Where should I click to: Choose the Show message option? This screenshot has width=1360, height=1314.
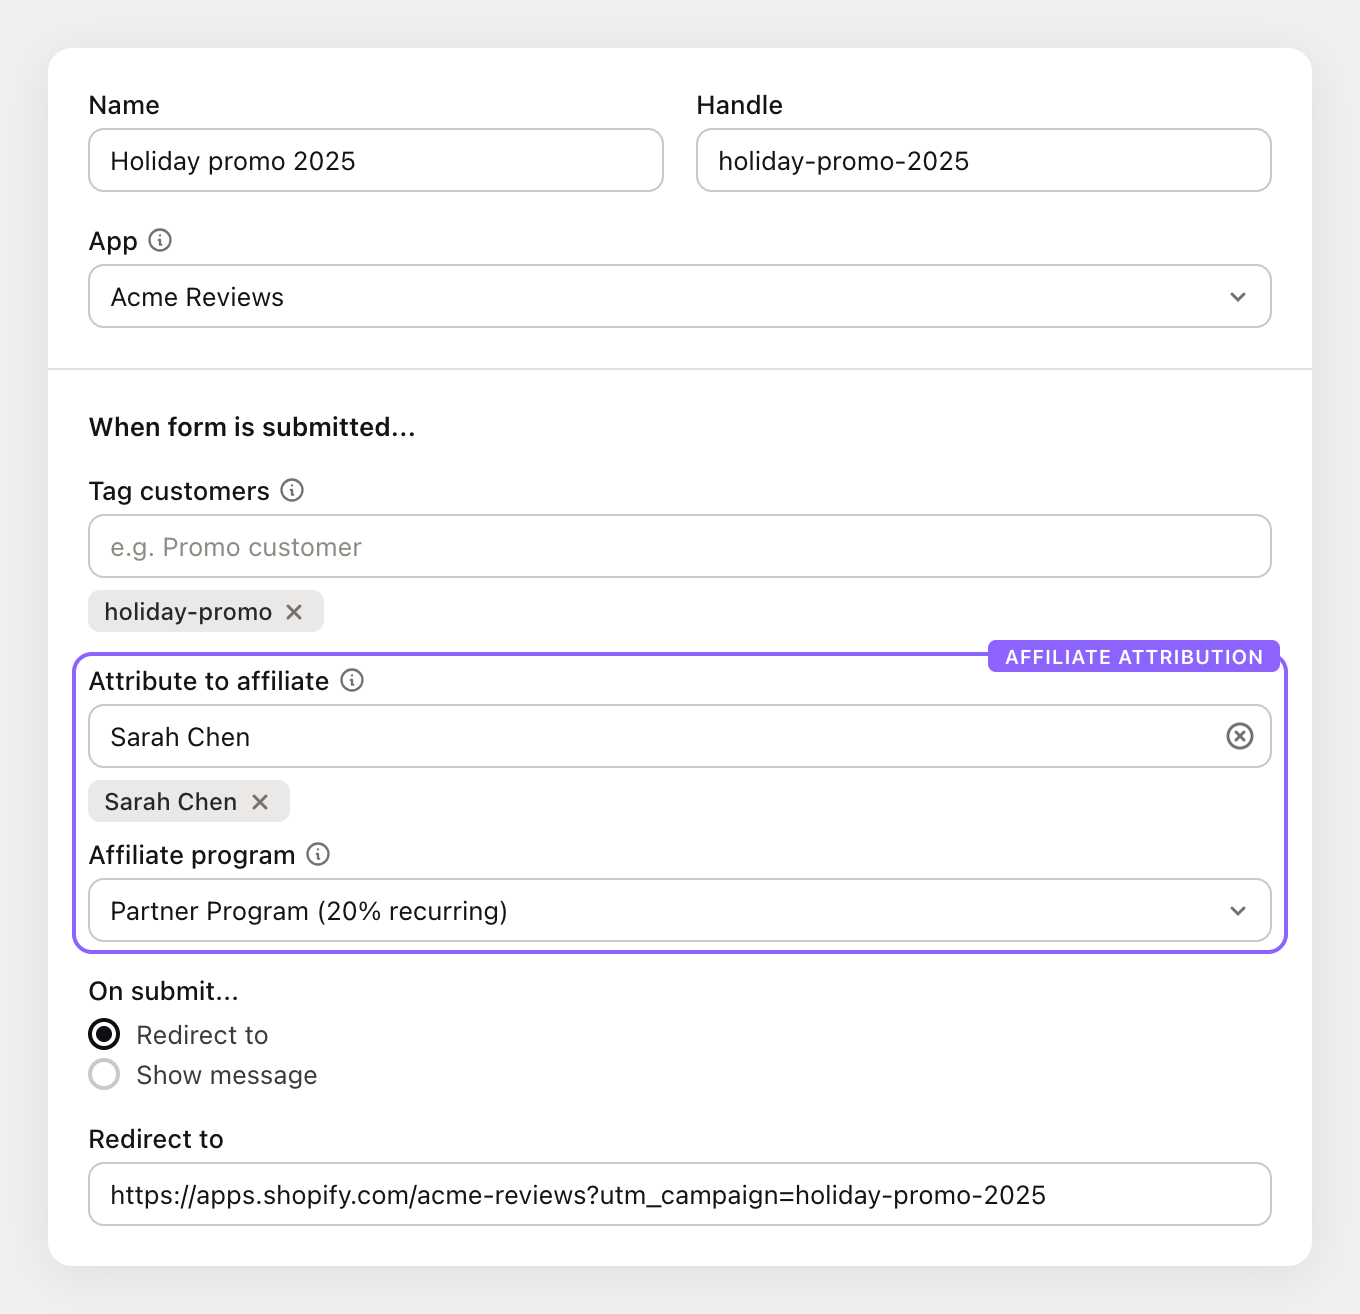pyautogui.click(x=104, y=1074)
